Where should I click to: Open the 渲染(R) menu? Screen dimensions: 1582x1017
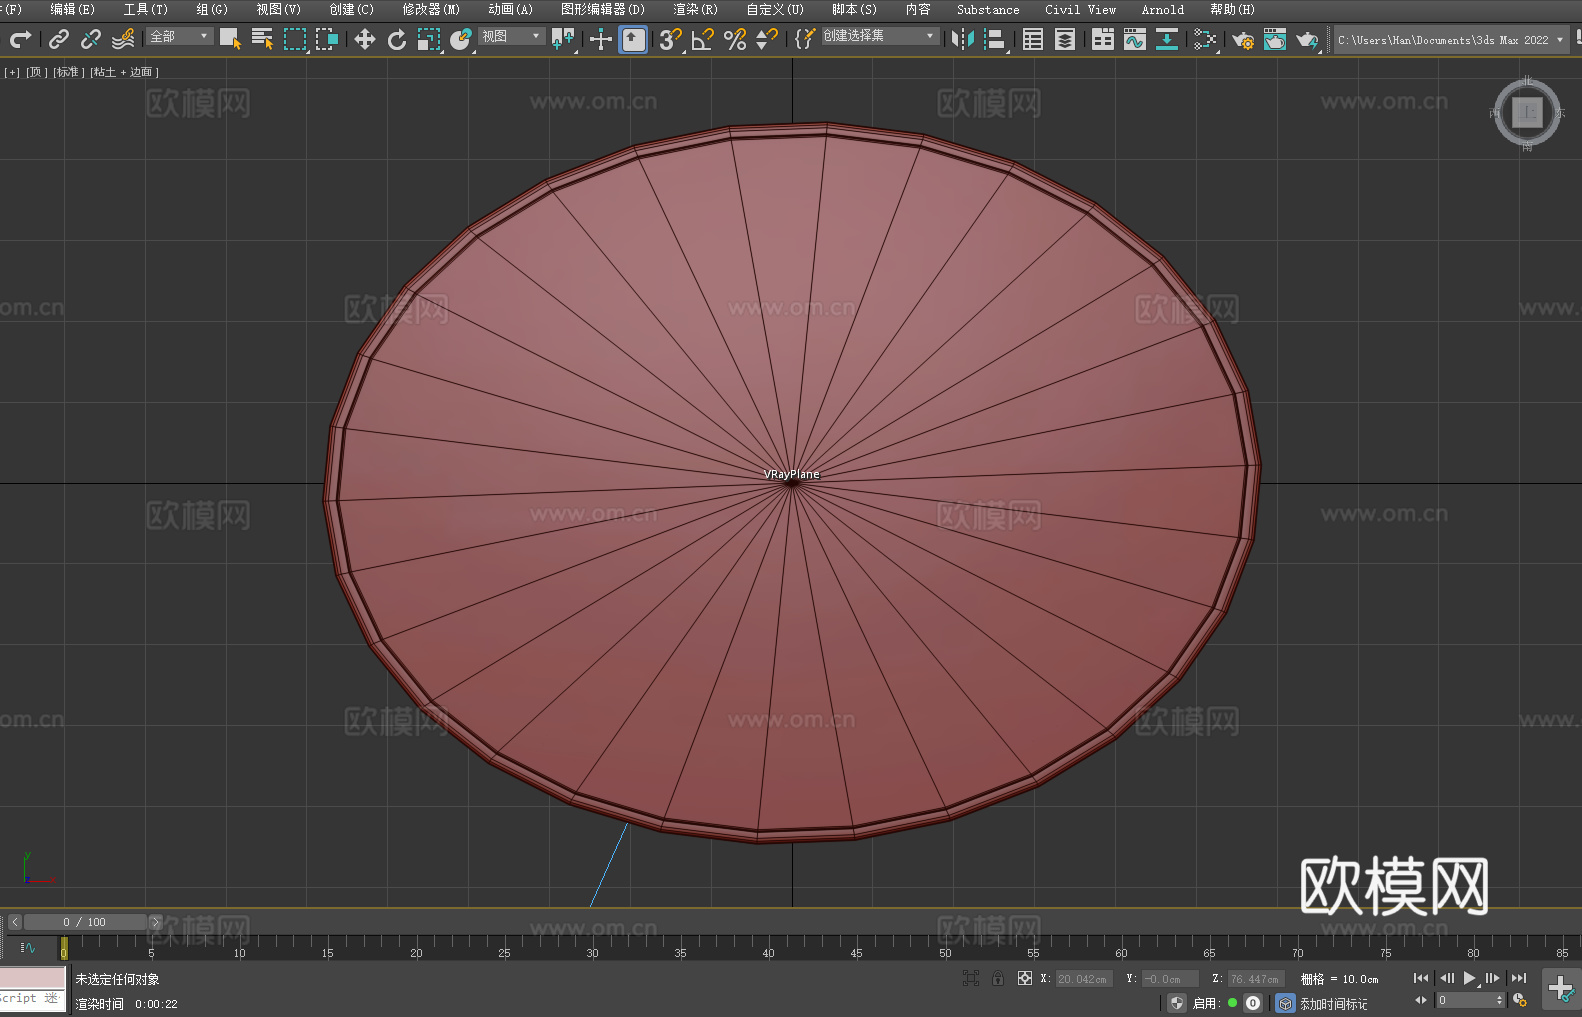click(695, 9)
